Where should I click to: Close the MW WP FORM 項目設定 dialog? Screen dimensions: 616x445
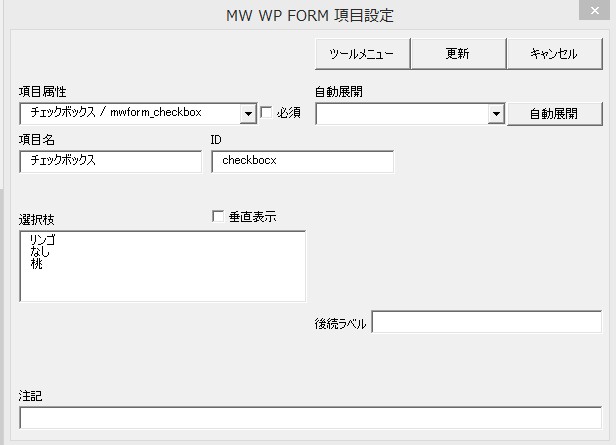tap(594, 10)
